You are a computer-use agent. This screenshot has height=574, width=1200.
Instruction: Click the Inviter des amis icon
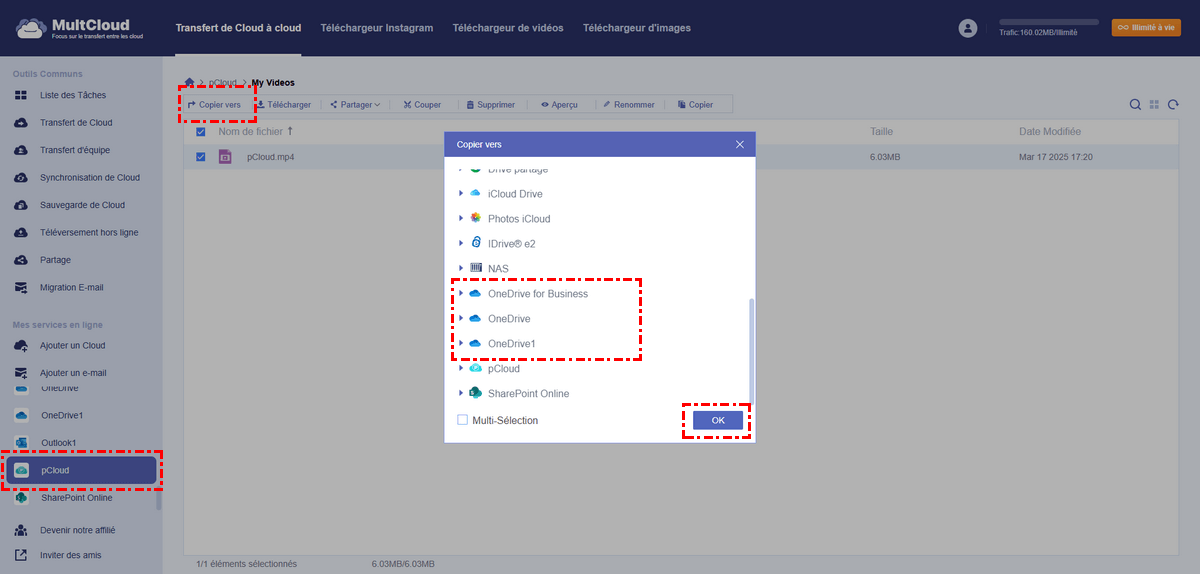pos(21,555)
